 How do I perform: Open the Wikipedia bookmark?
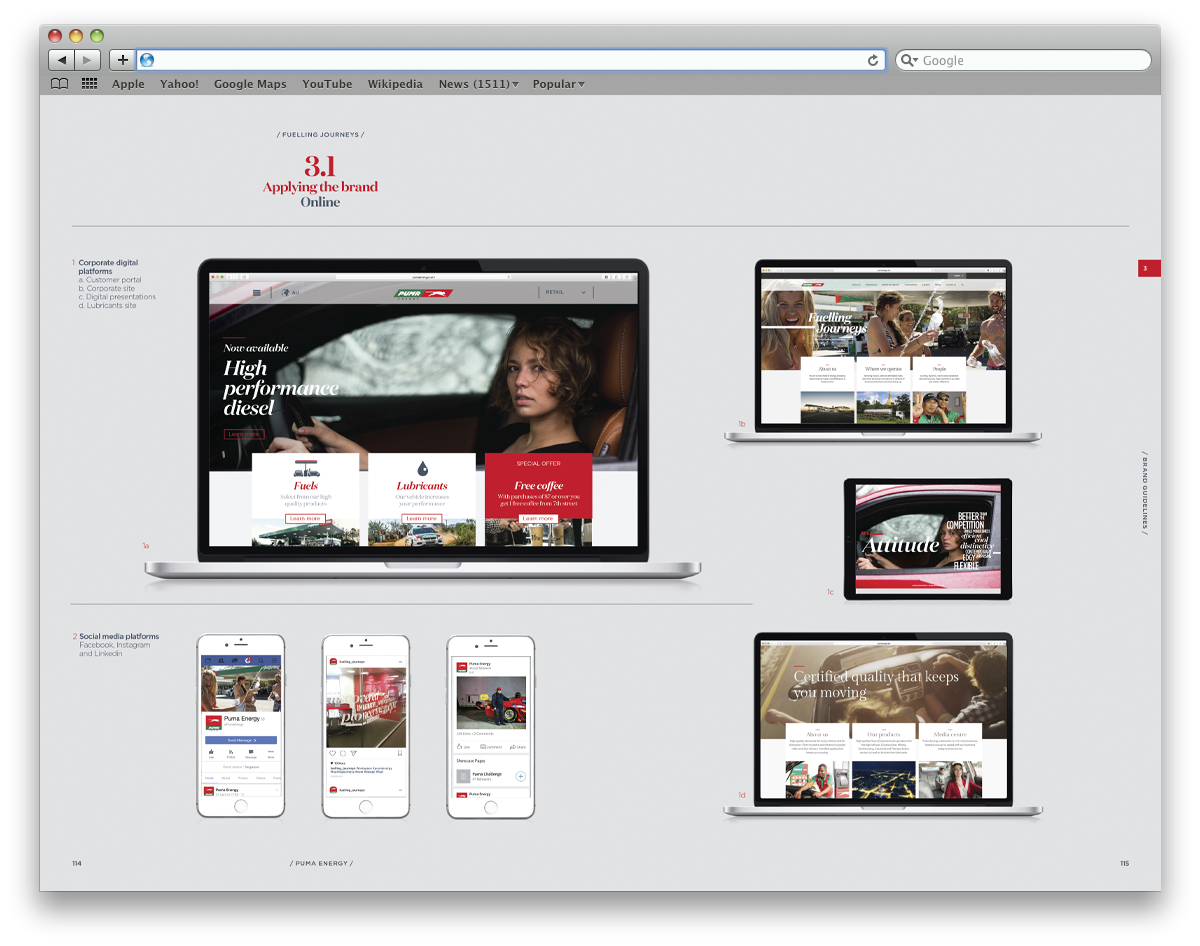395,84
